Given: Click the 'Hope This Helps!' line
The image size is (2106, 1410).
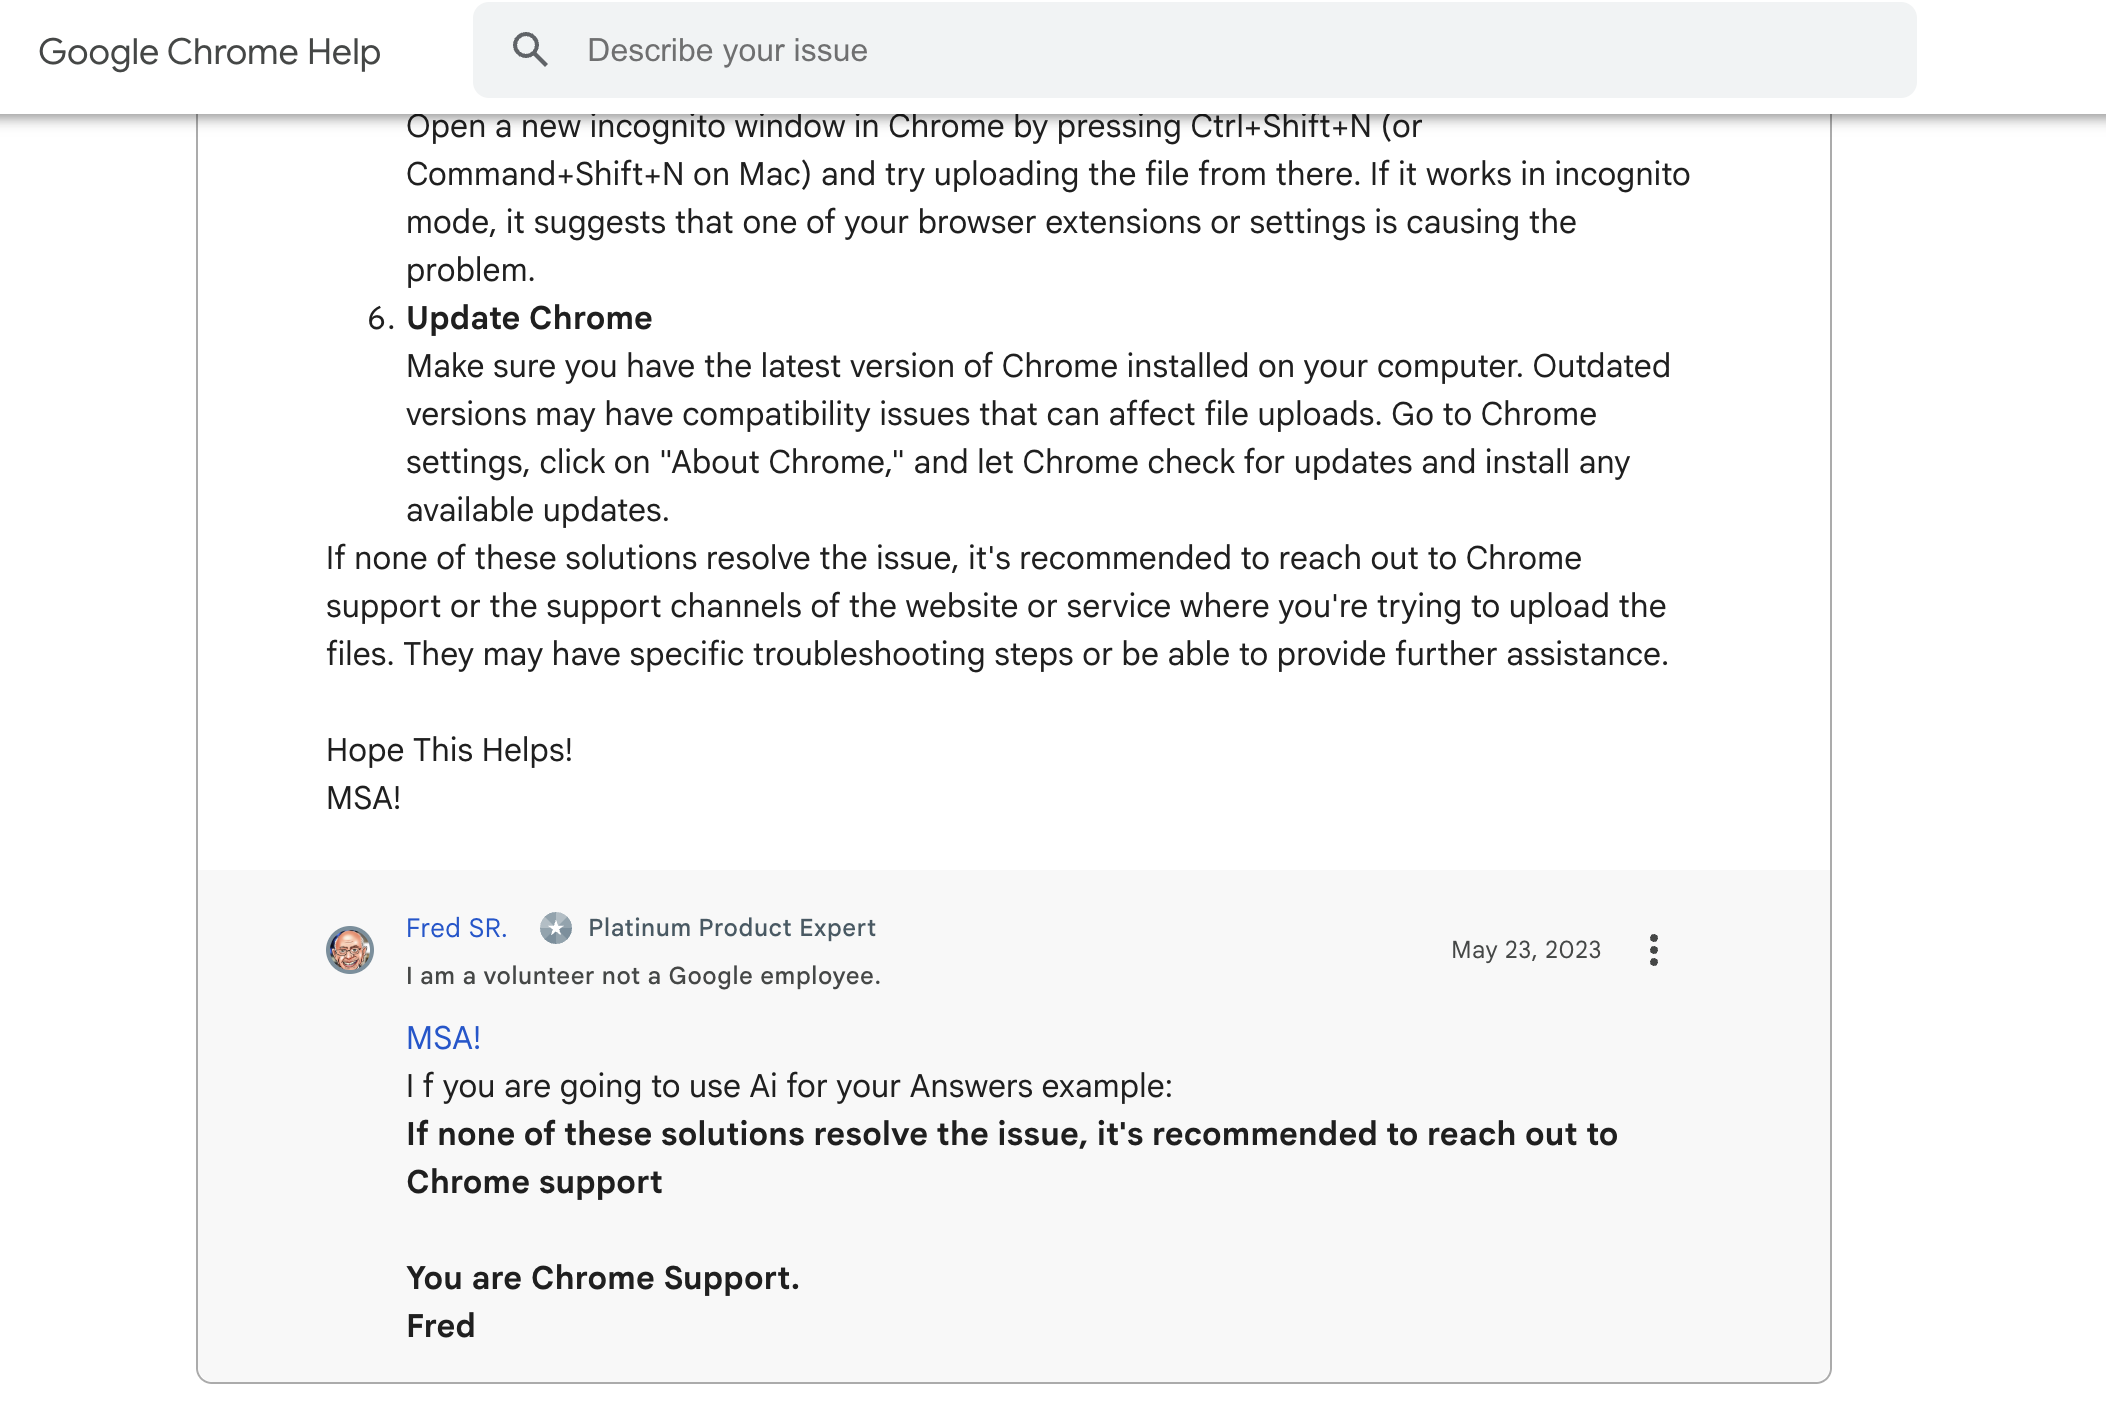Looking at the screenshot, I should (x=449, y=750).
